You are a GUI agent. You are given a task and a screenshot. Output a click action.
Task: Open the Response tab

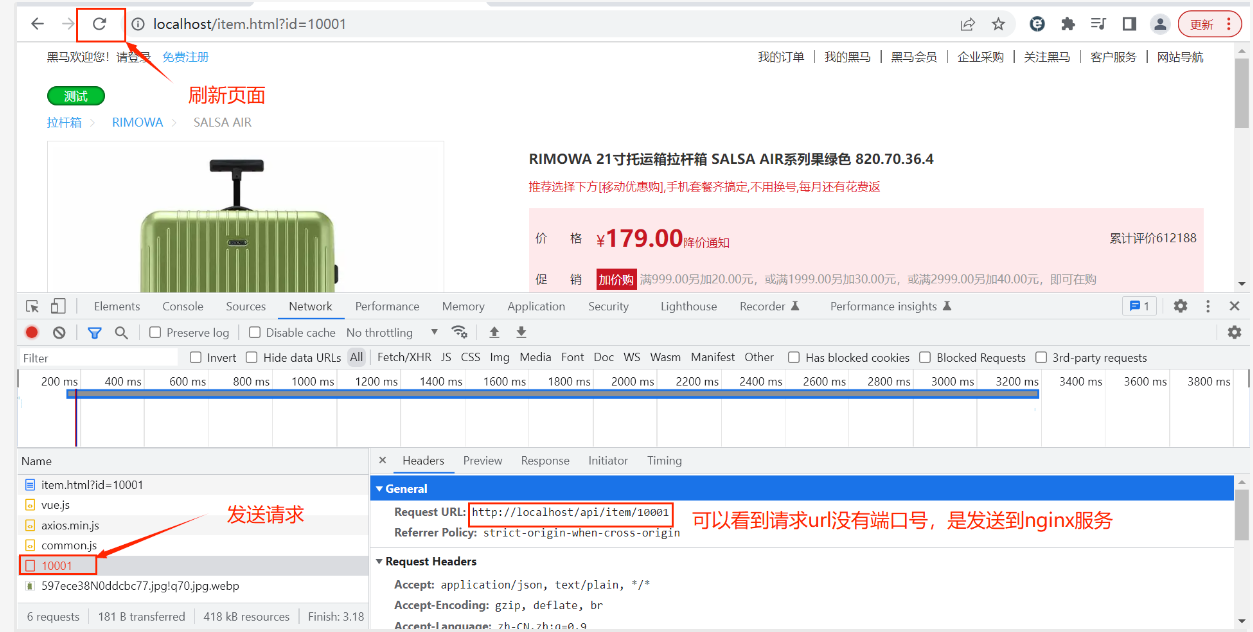tap(545, 461)
